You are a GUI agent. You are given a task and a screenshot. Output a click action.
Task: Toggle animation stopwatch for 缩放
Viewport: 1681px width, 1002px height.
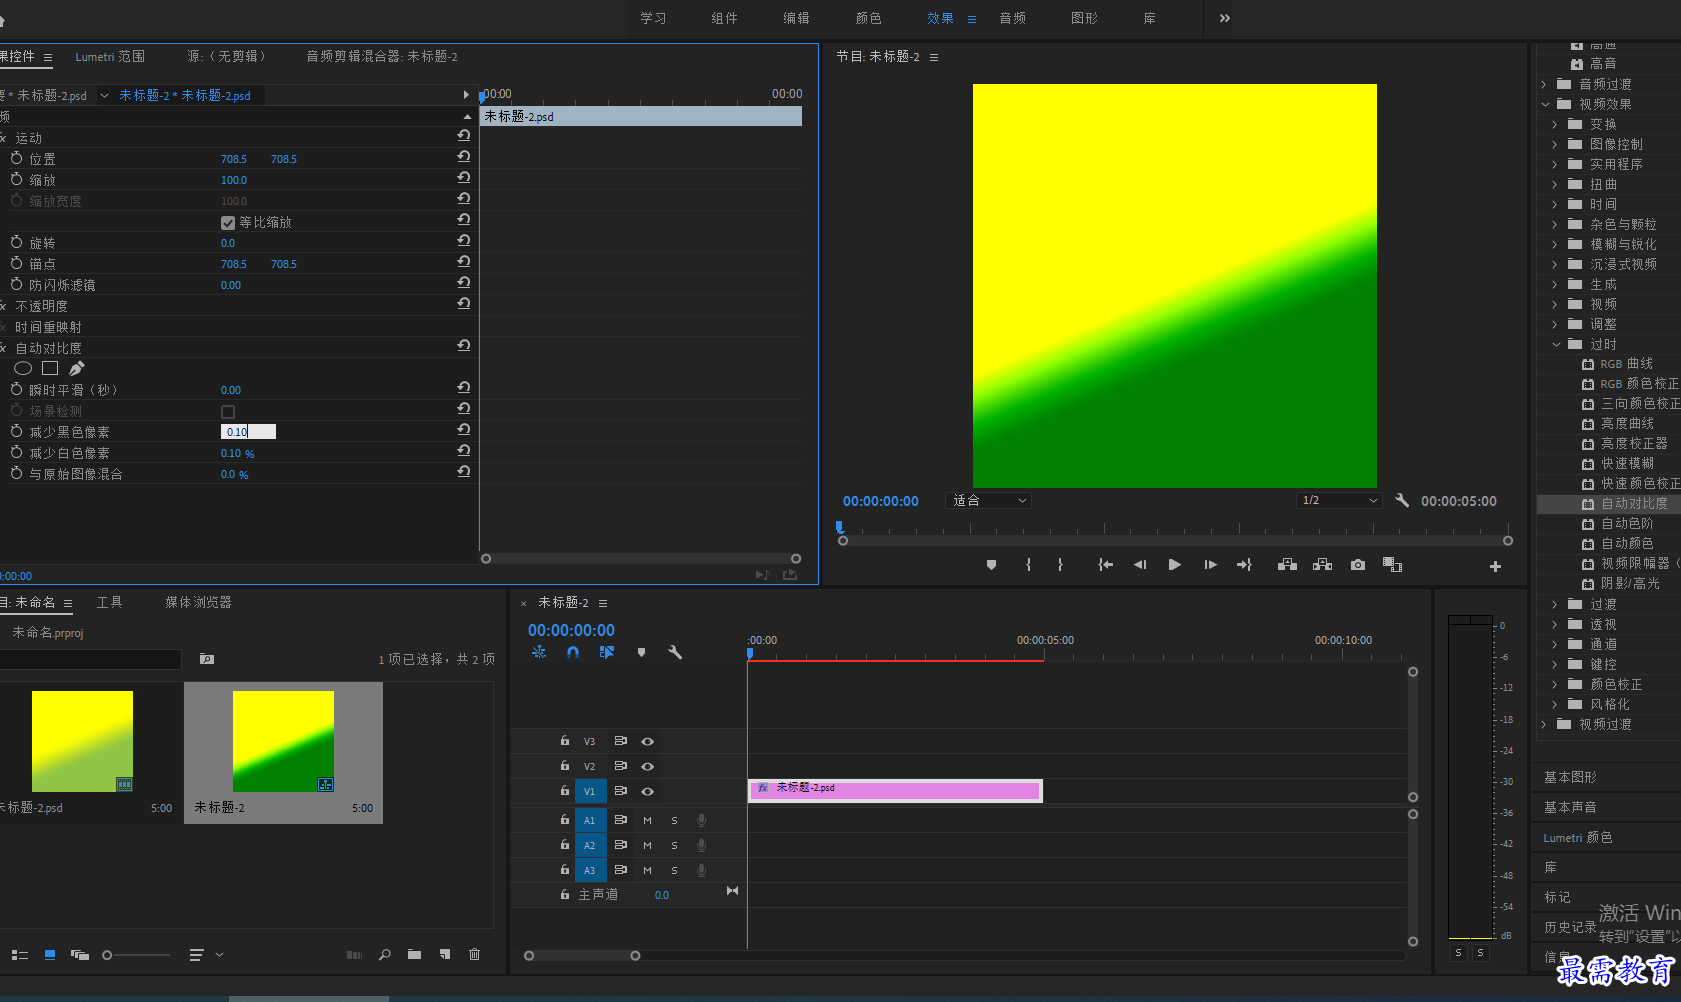(x=16, y=179)
